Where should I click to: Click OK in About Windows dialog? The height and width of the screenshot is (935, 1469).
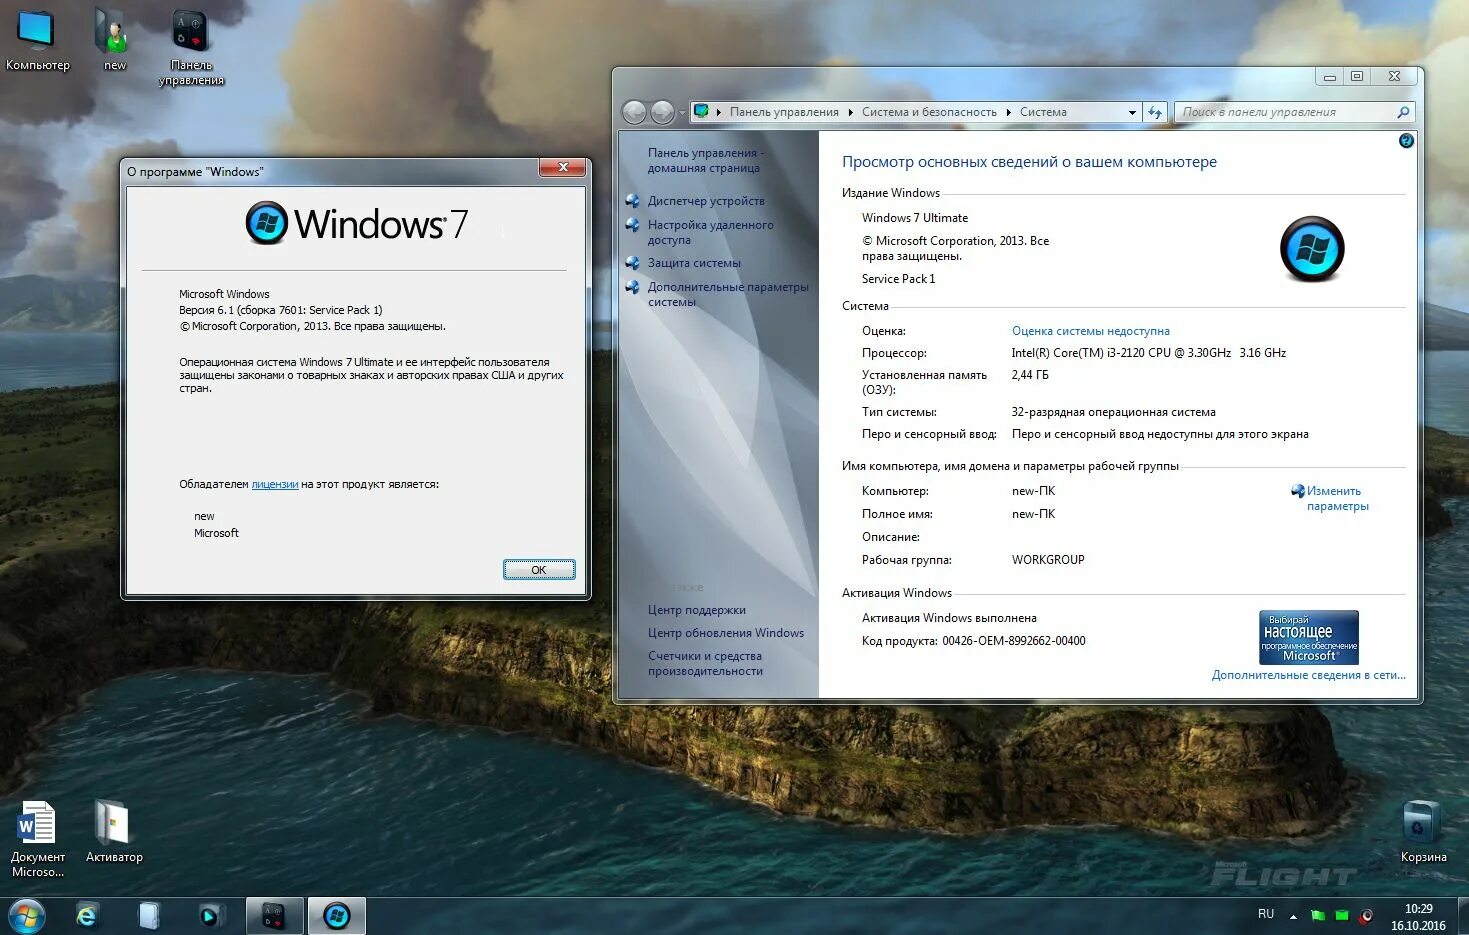(539, 570)
